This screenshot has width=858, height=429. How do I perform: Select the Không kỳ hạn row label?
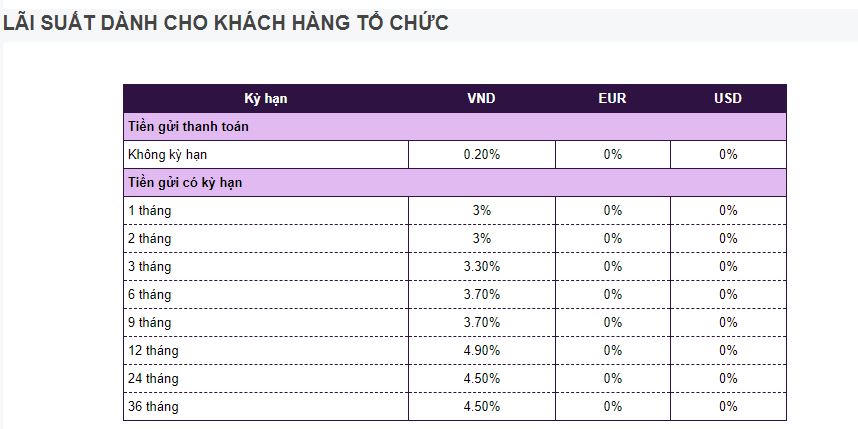(168, 155)
